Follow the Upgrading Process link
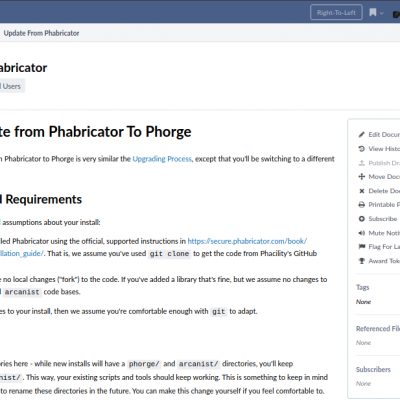This screenshot has height=400, width=400. pos(162,159)
